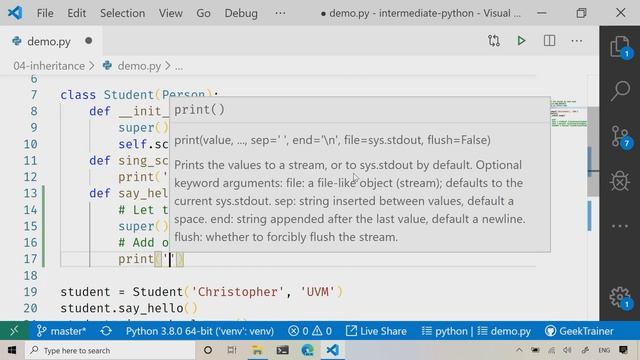Open the File menu
This screenshot has height=360, width=640.
[x=45, y=13]
